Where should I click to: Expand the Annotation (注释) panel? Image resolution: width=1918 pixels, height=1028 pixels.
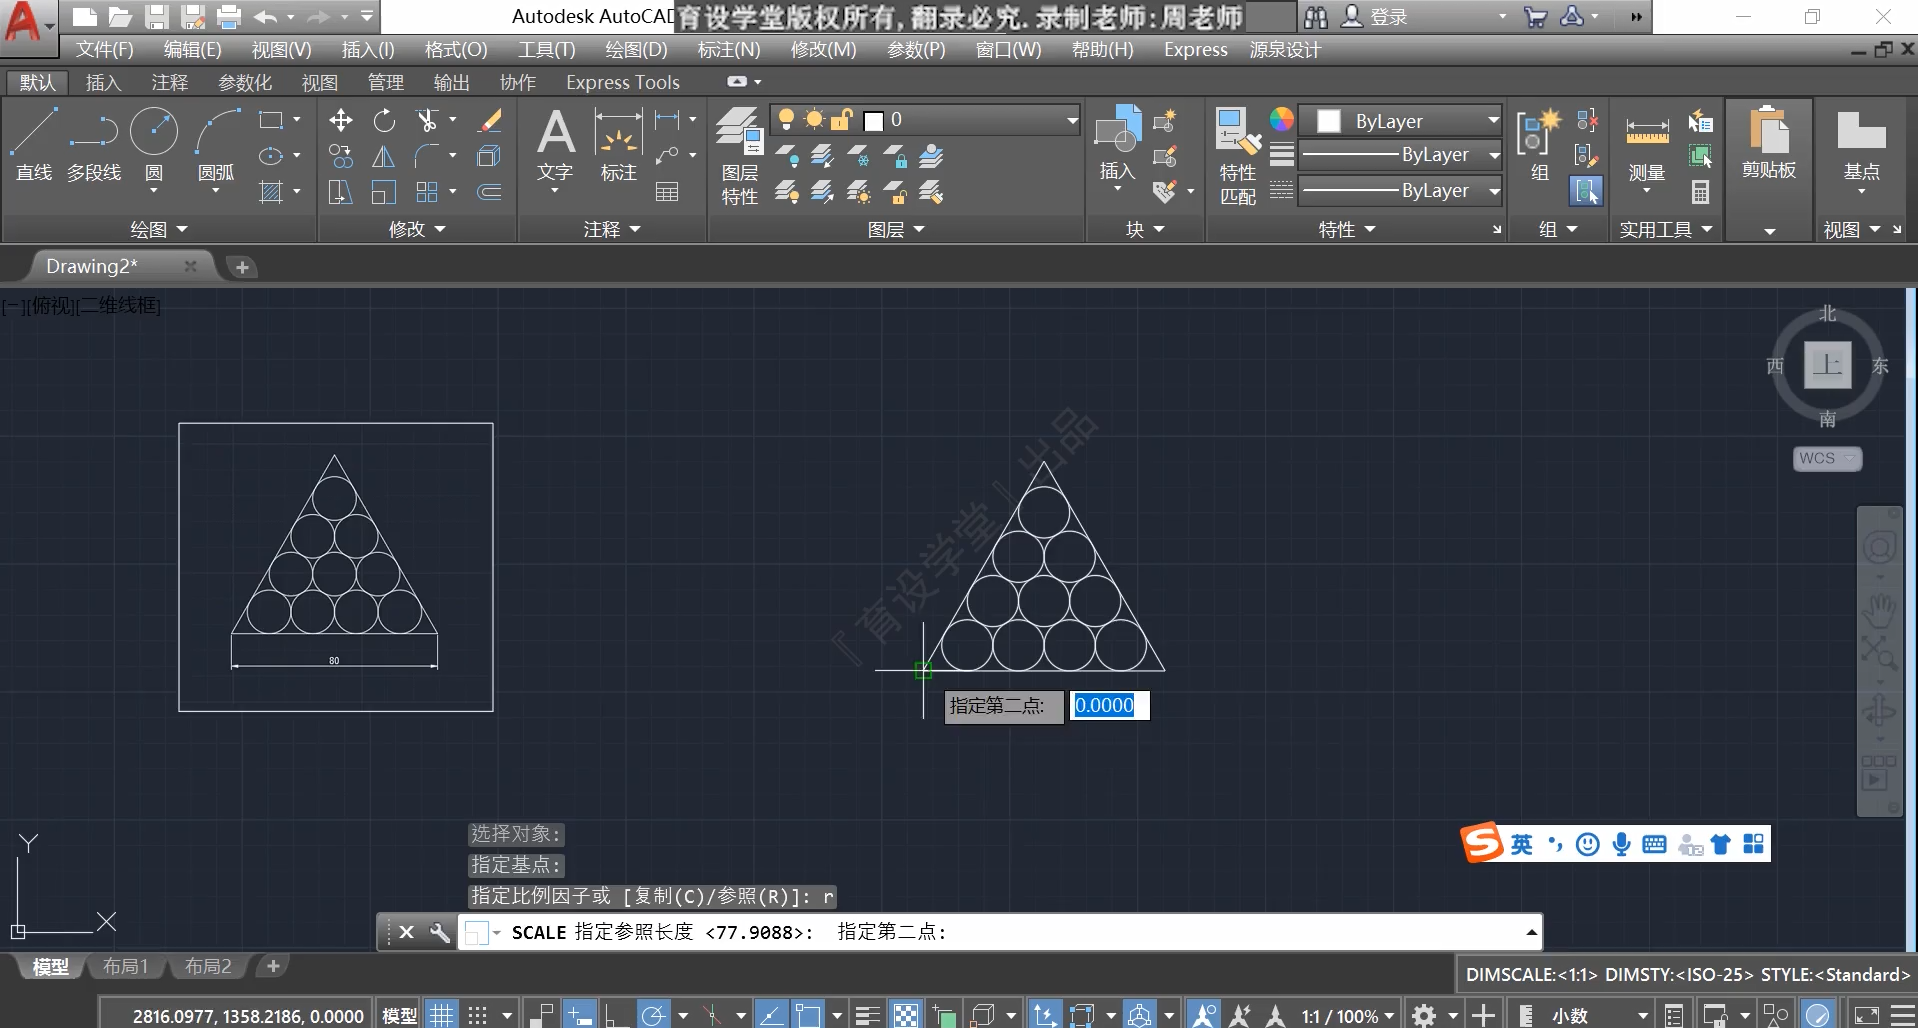click(612, 229)
